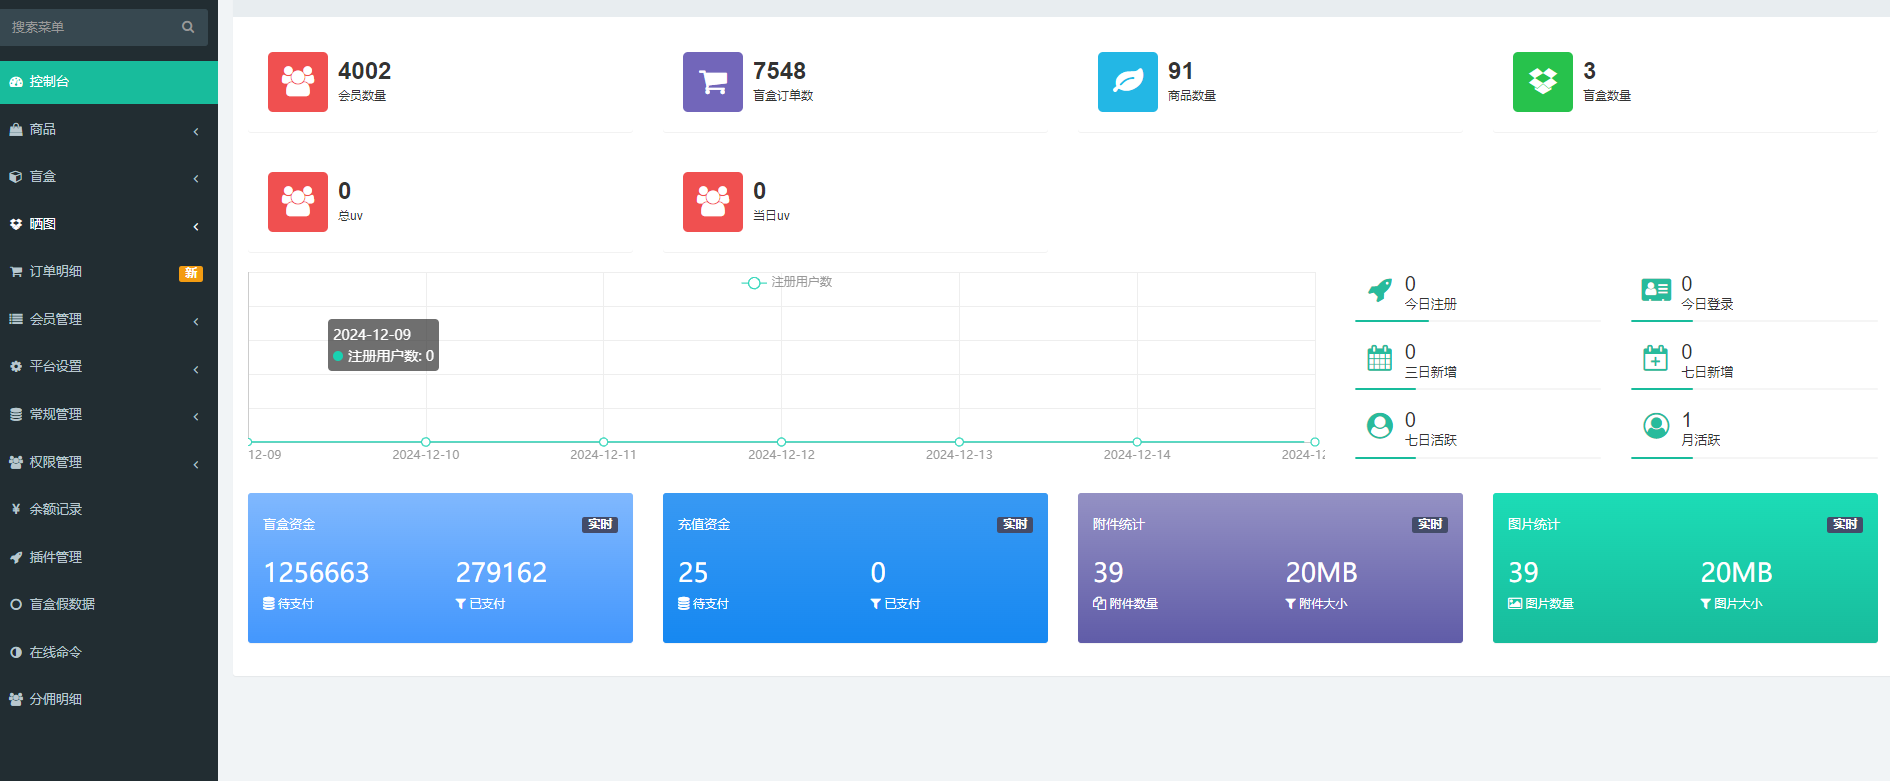1890x781 pixels.
Task: Click the red 总uv users icon
Action: click(298, 202)
